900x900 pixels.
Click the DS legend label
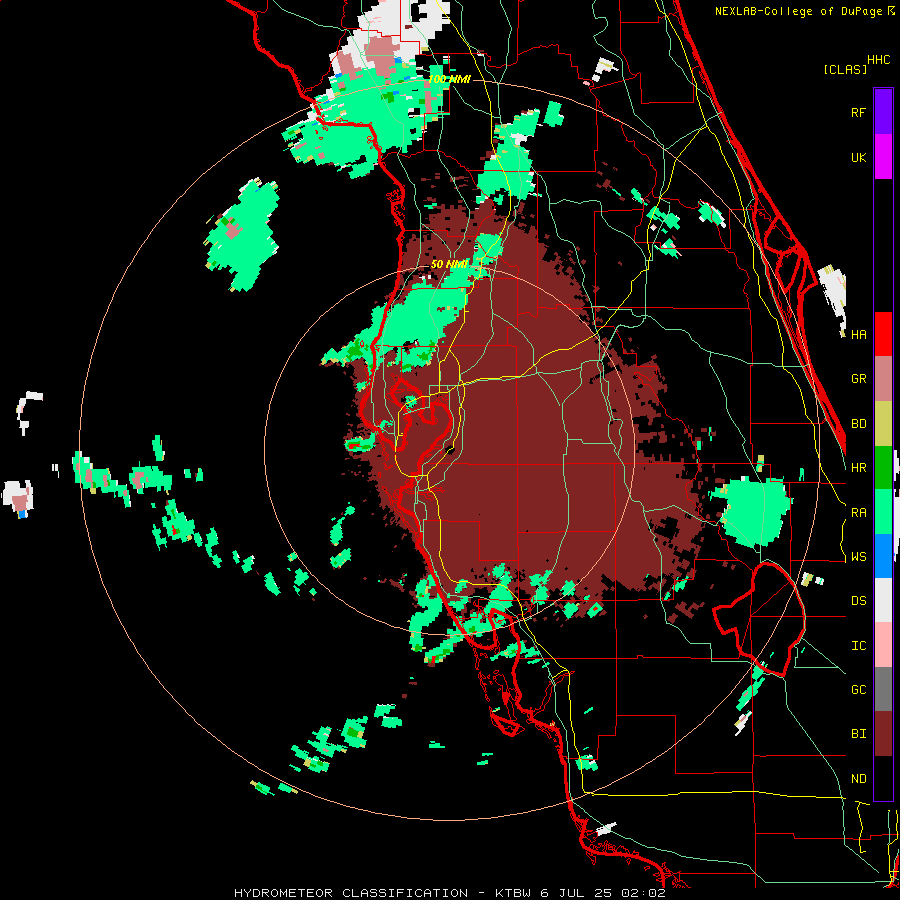point(858,601)
